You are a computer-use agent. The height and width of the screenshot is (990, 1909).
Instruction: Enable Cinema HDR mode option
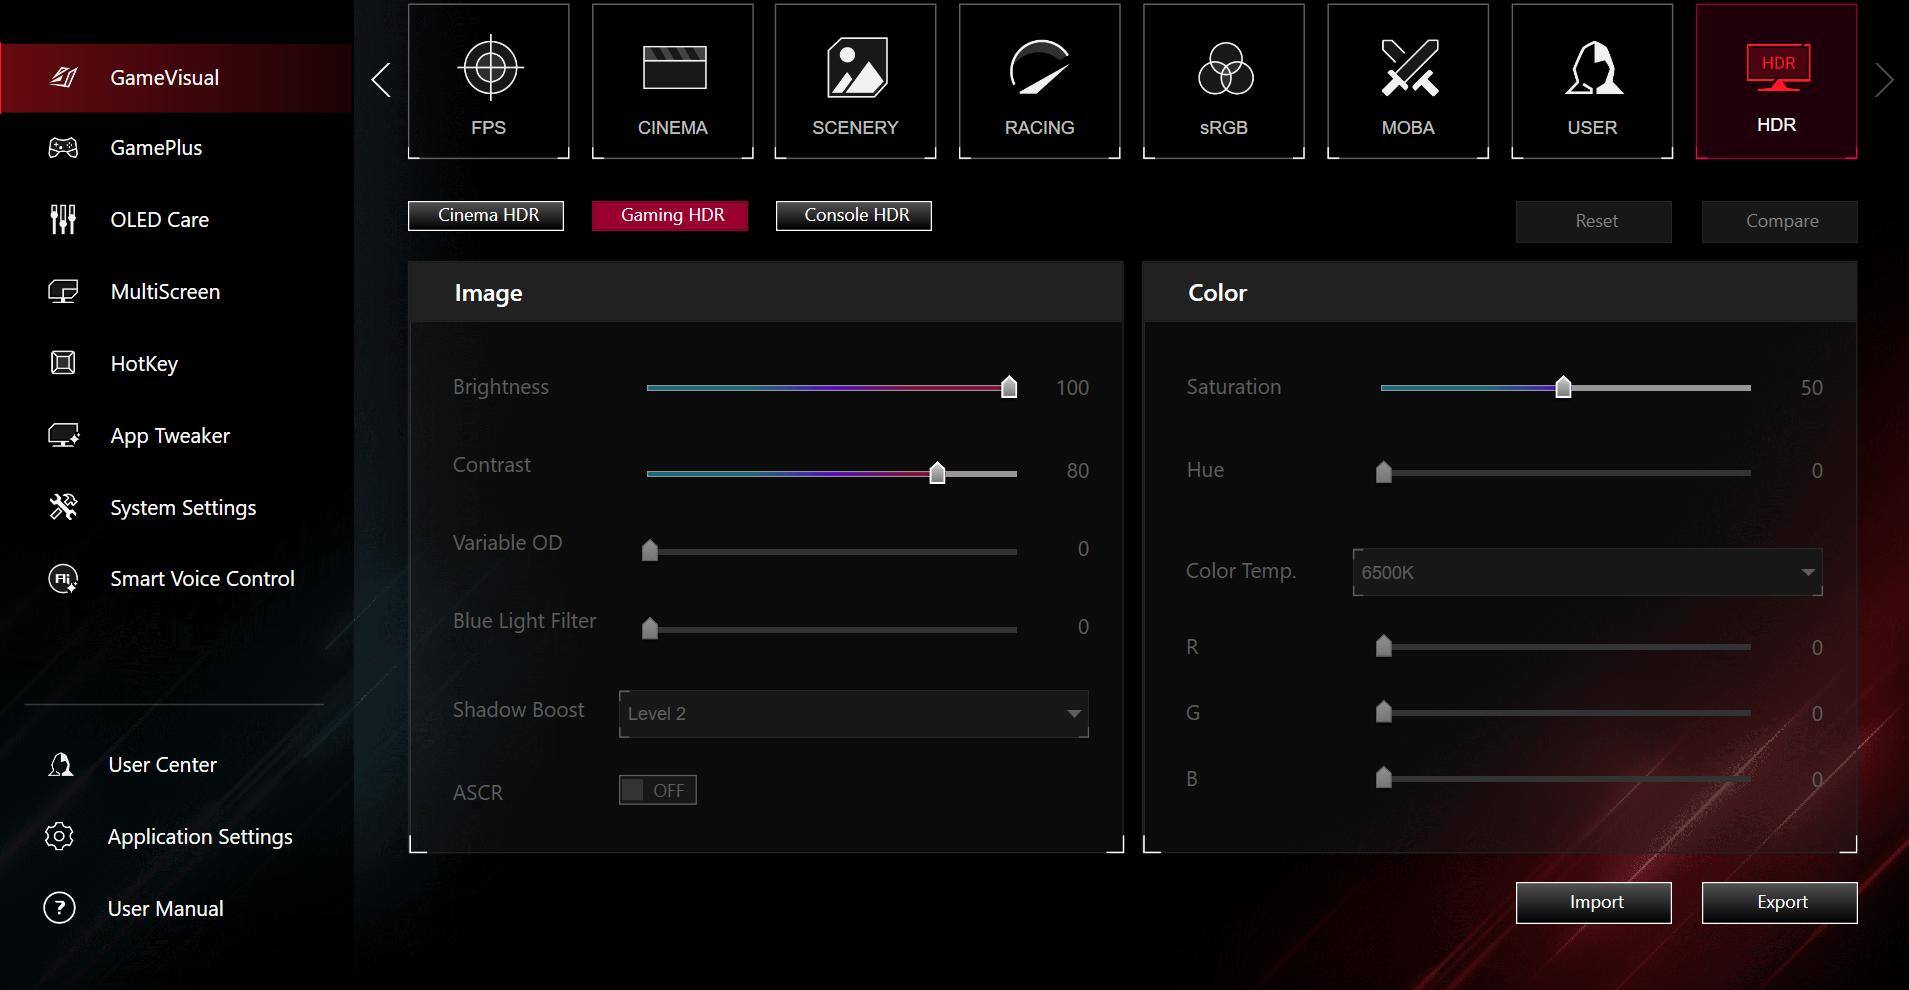tap(486, 215)
